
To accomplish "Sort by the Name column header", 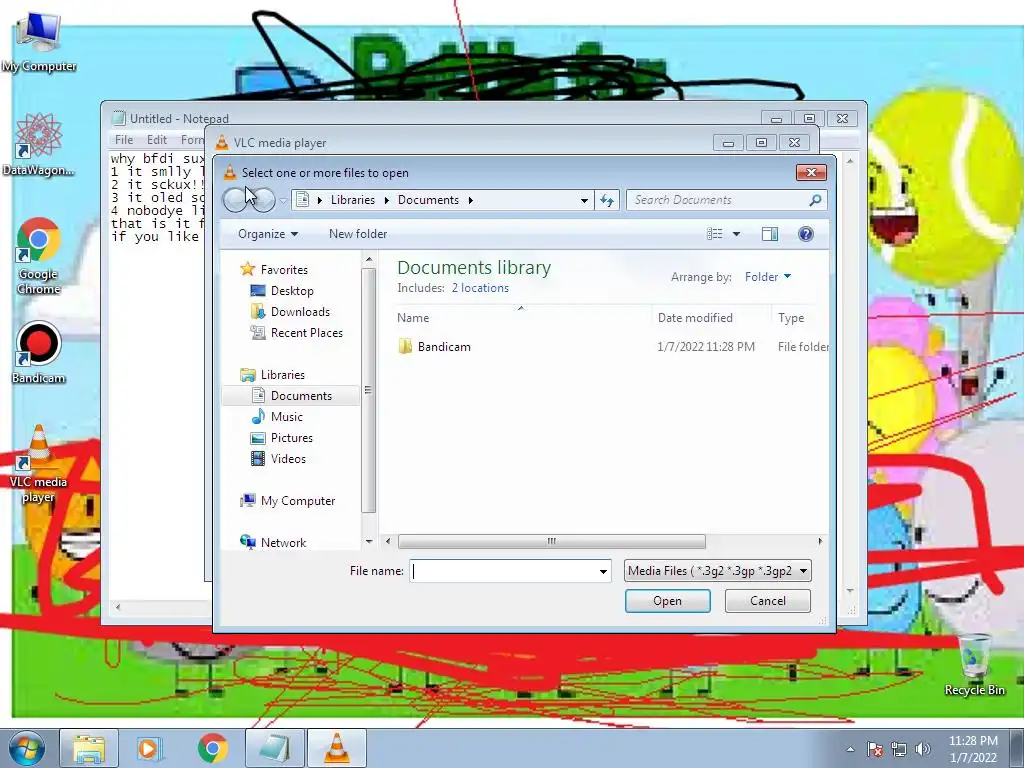I will 523,318.
